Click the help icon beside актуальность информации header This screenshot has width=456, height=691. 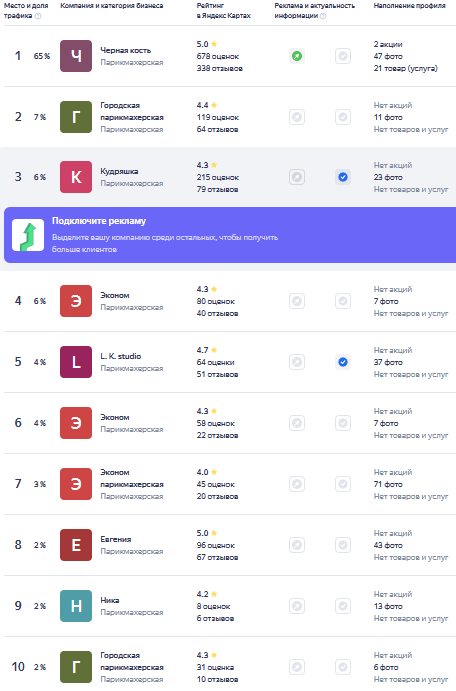pyautogui.click(x=323, y=16)
